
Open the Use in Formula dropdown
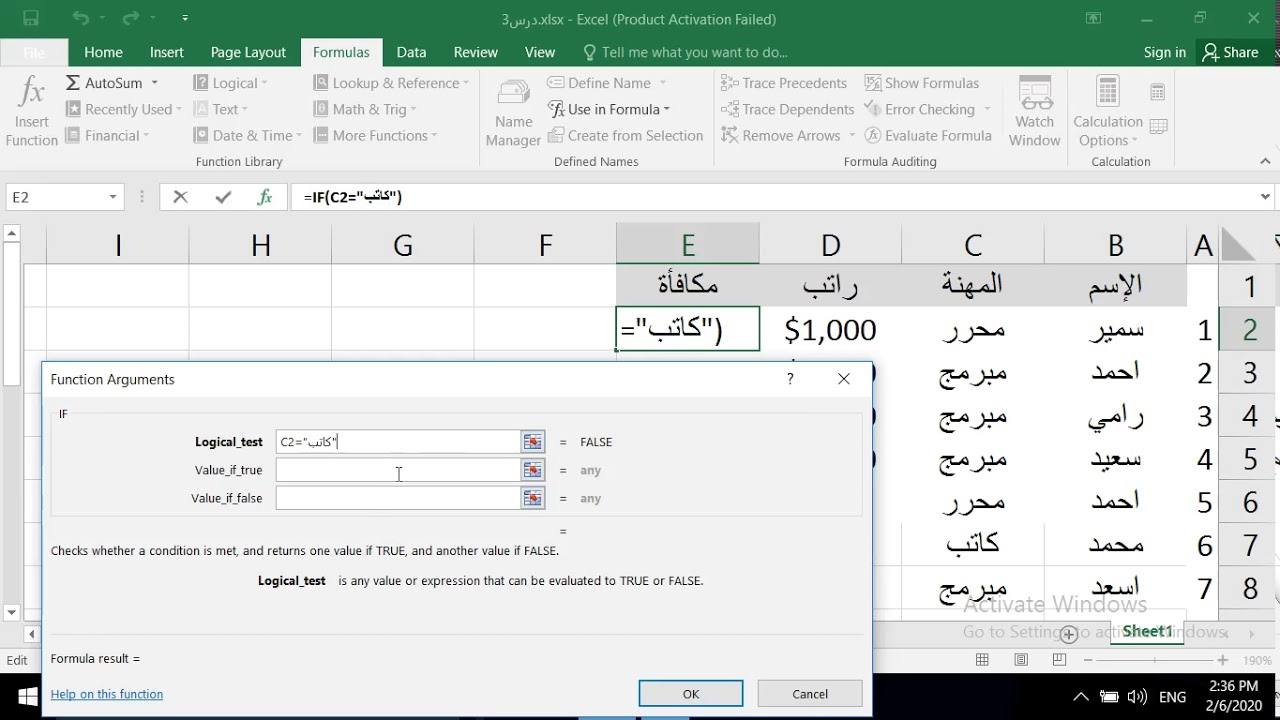click(608, 109)
